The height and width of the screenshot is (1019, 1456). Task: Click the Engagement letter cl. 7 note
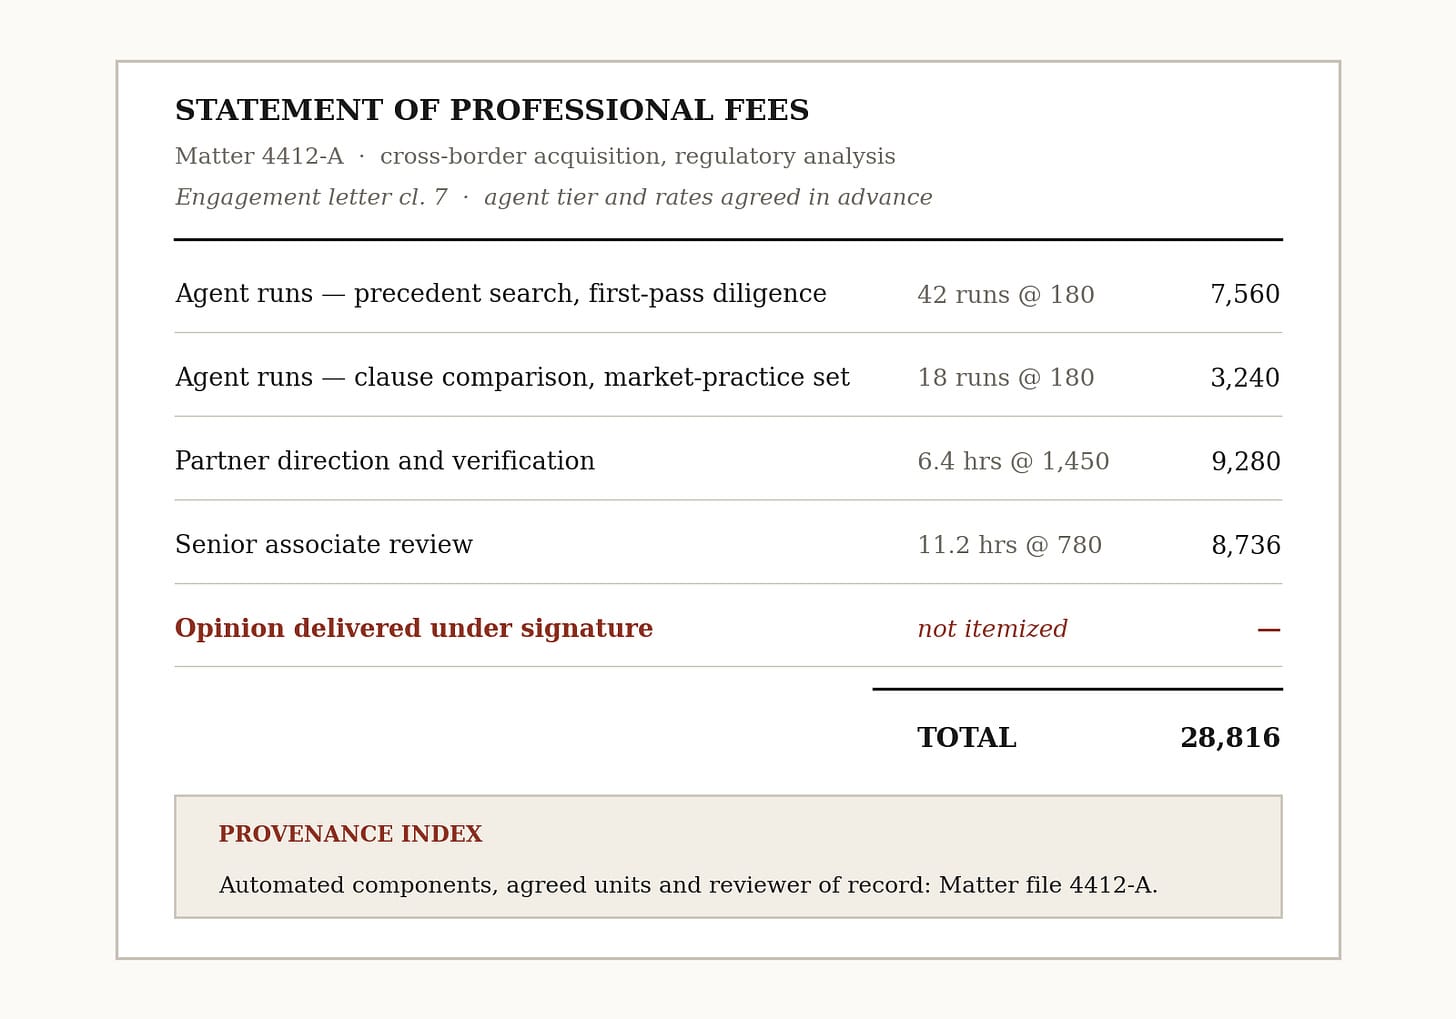(554, 198)
